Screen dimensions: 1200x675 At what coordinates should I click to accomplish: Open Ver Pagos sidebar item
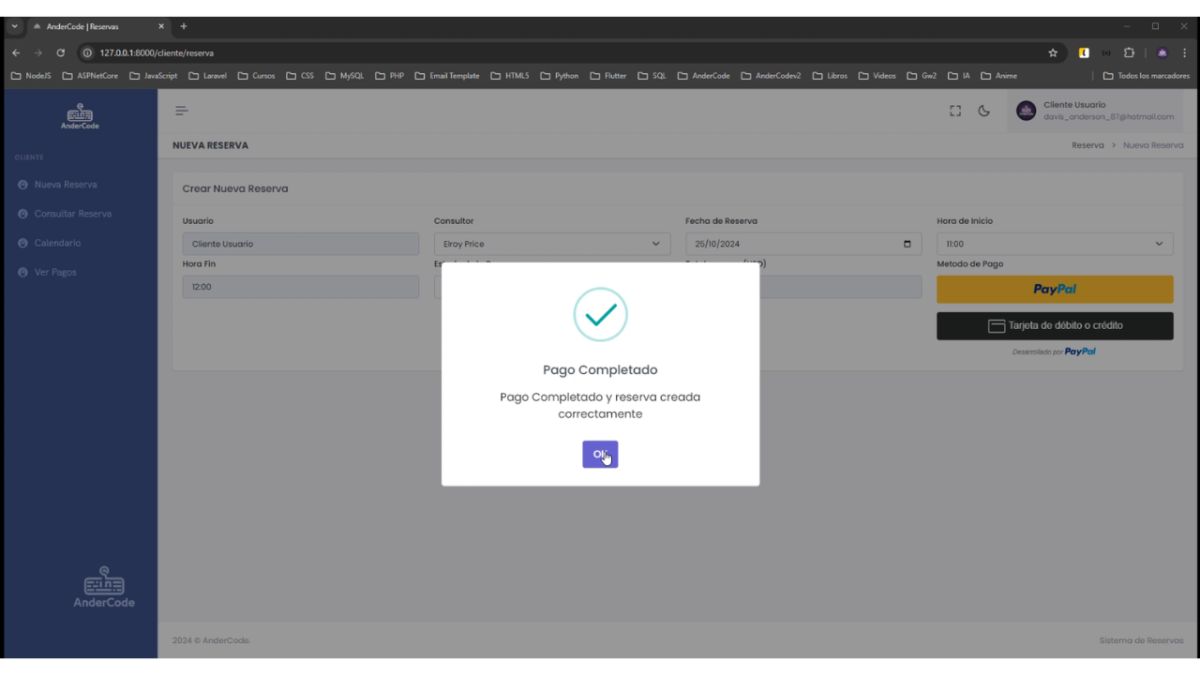tap(55, 272)
